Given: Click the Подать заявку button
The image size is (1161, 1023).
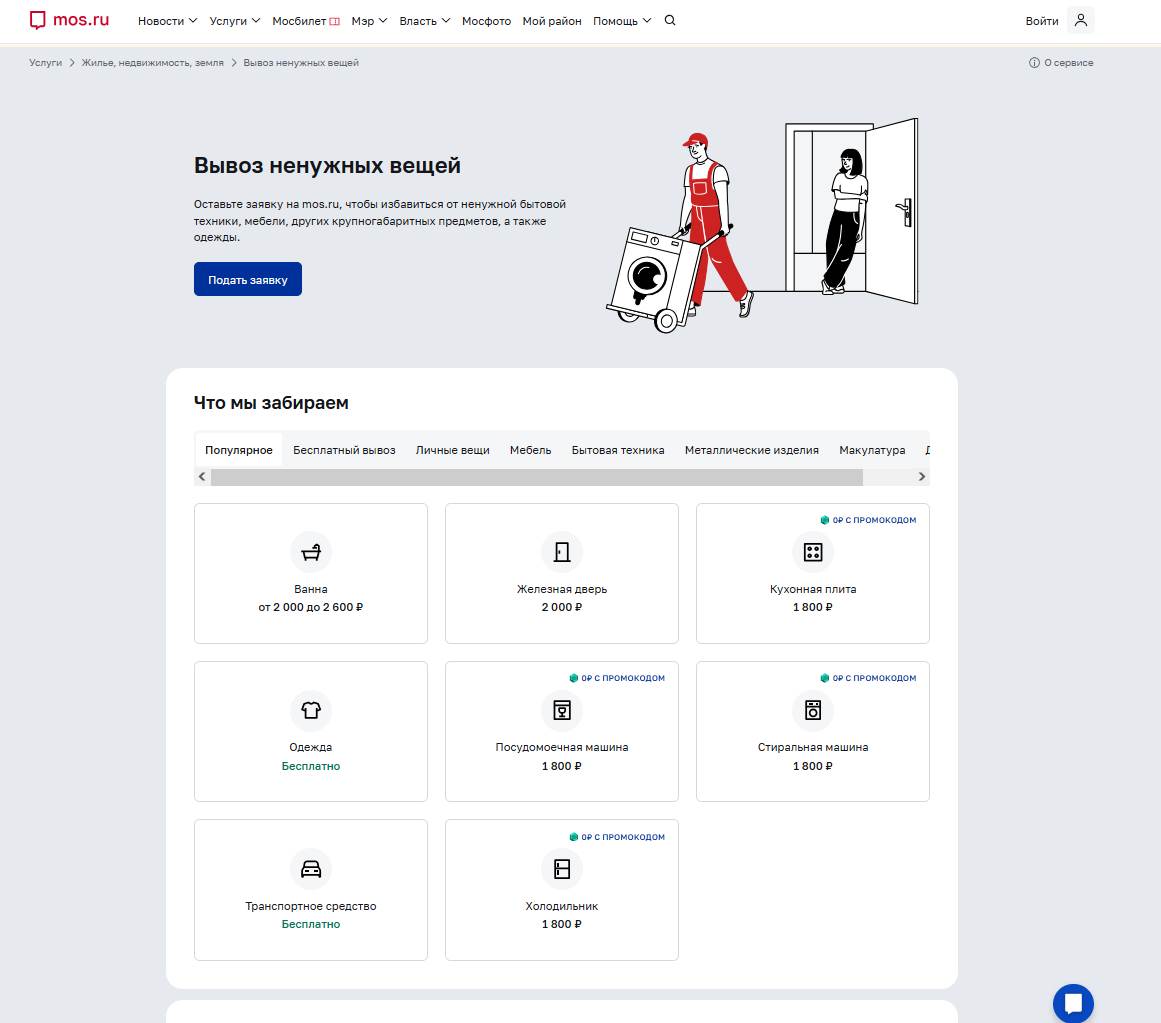Looking at the screenshot, I should coord(248,279).
